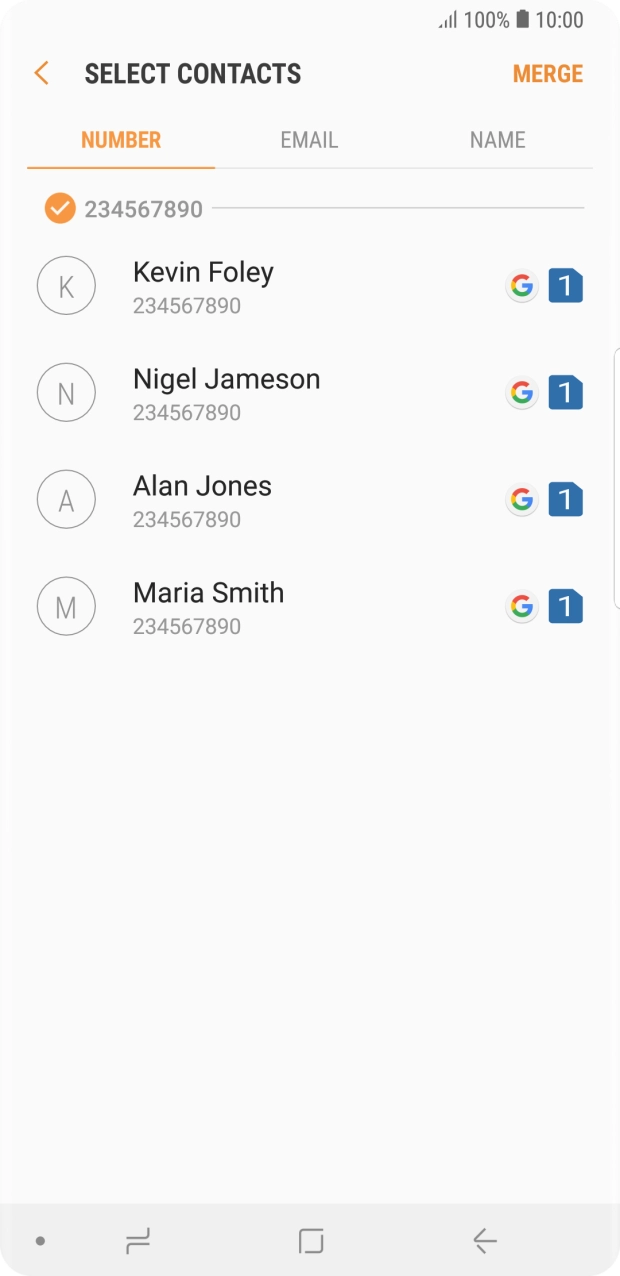Uncheck the 234567890 number group checkbox

(60, 209)
